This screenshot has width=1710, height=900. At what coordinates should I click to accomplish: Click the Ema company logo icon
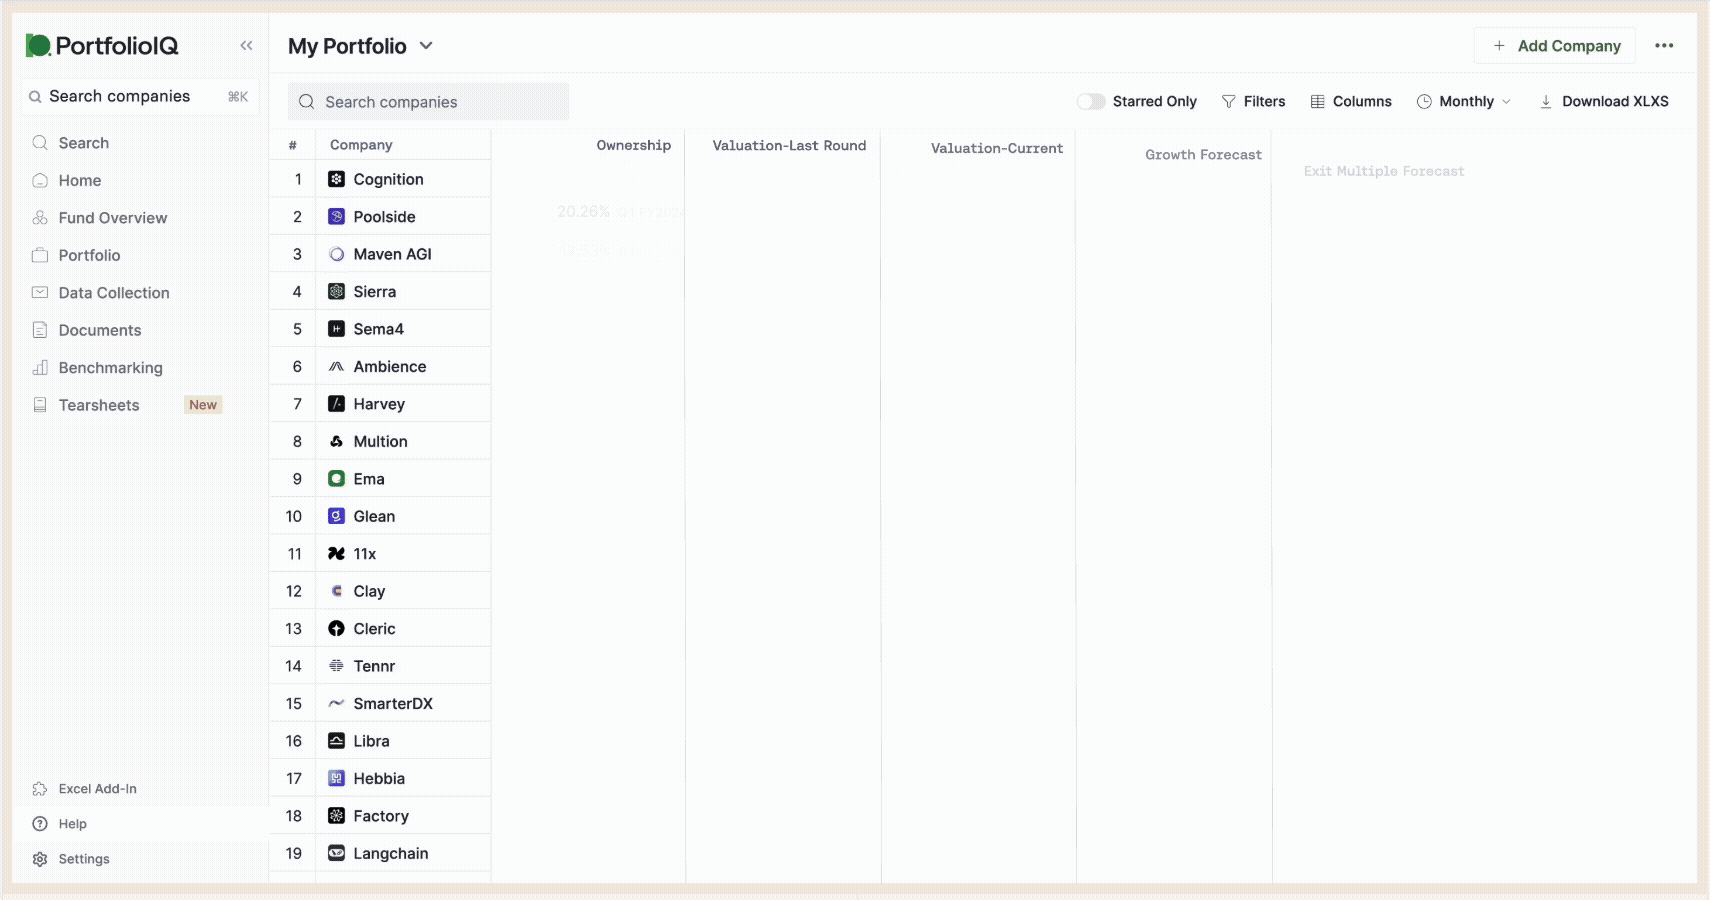point(337,479)
